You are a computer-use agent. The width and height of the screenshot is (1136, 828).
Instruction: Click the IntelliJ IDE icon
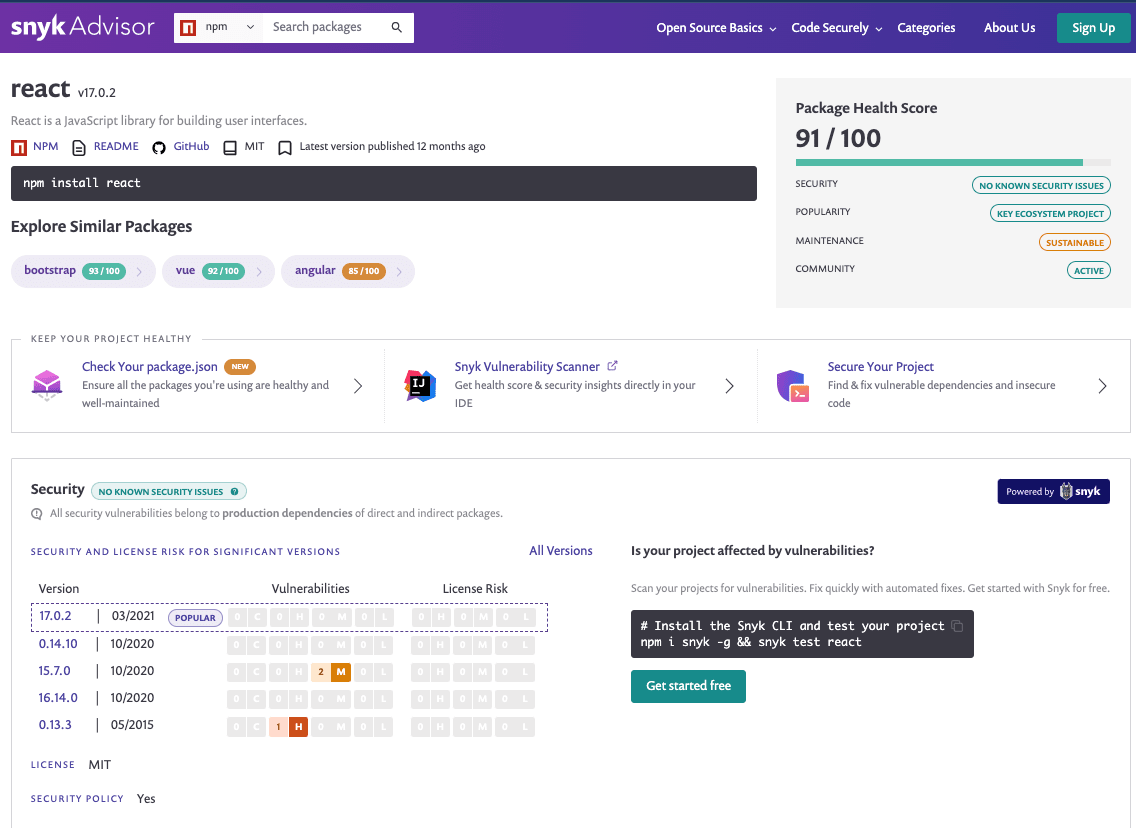420,385
